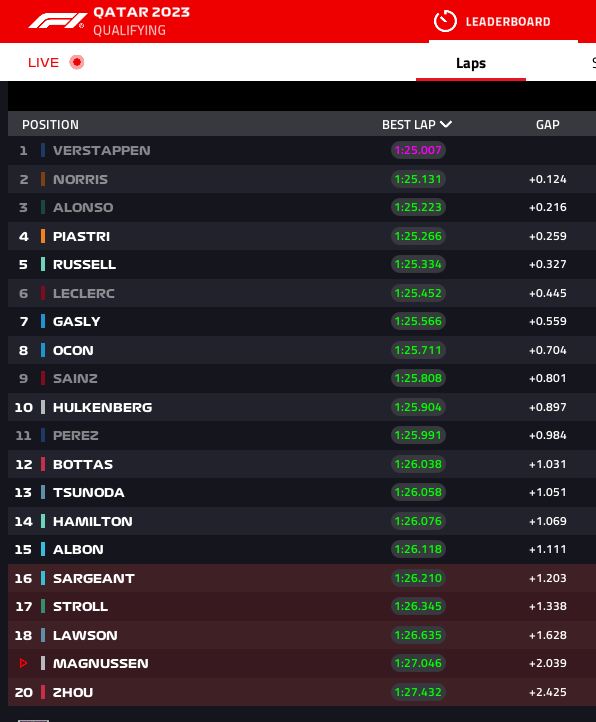Click the Gap column header
This screenshot has height=722, width=596.
(x=548, y=125)
